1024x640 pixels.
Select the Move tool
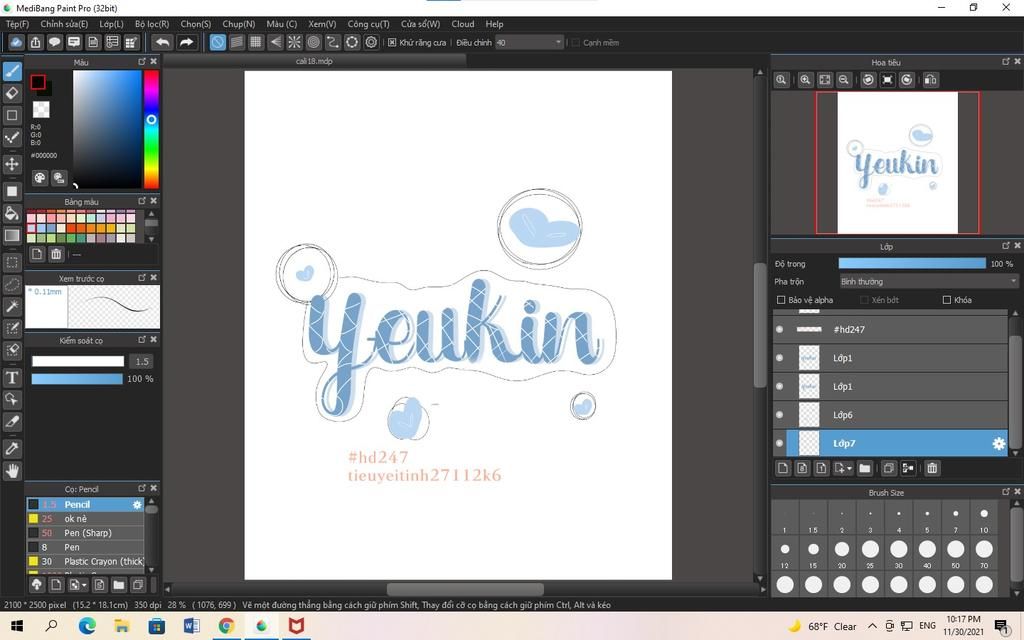(x=12, y=164)
